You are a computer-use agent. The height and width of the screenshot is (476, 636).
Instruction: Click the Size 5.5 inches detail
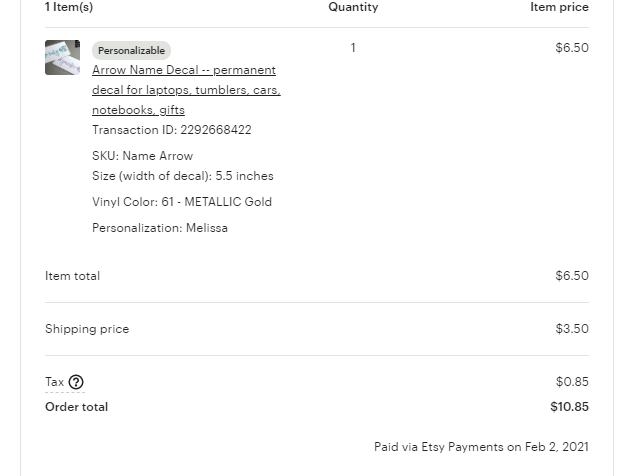pyautogui.click(x=183, y=176)
